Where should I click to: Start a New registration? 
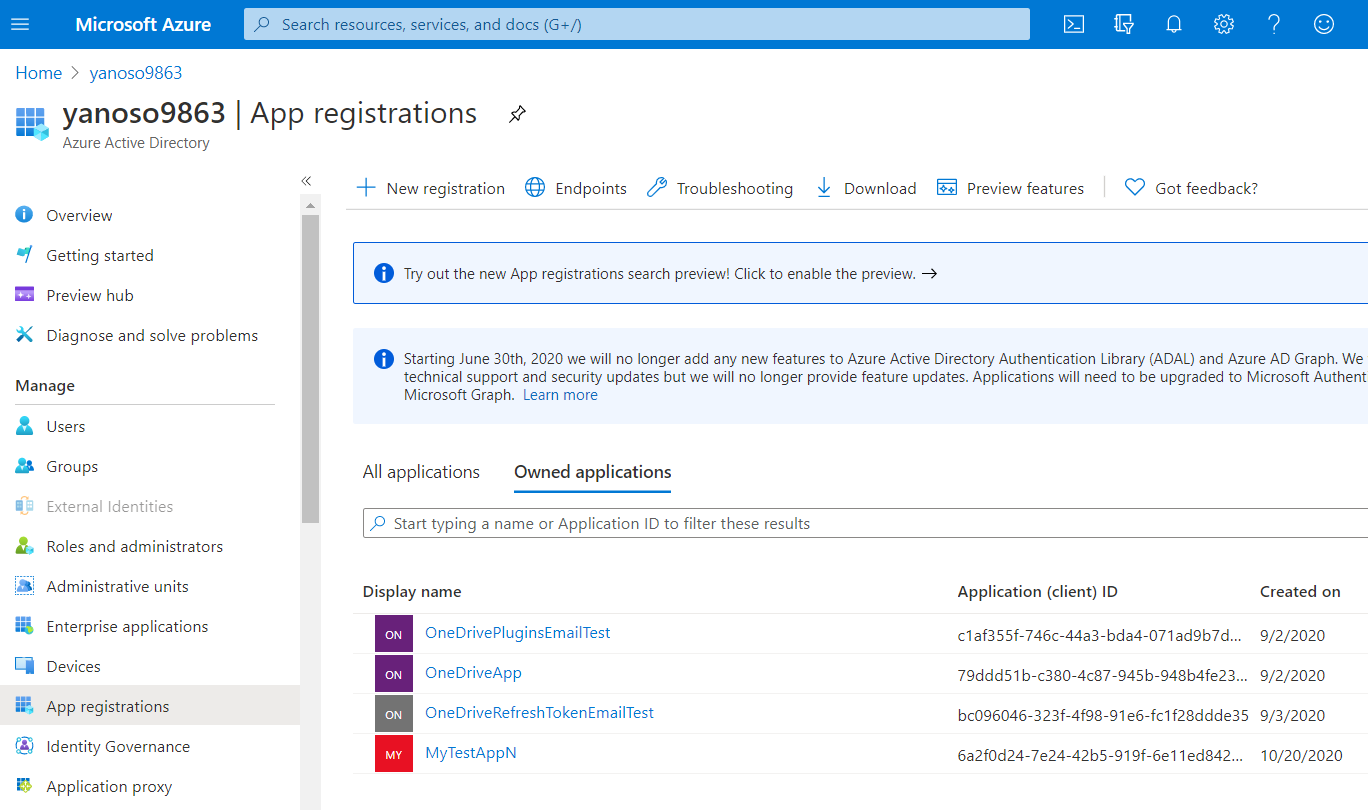(x=431, y=188)
